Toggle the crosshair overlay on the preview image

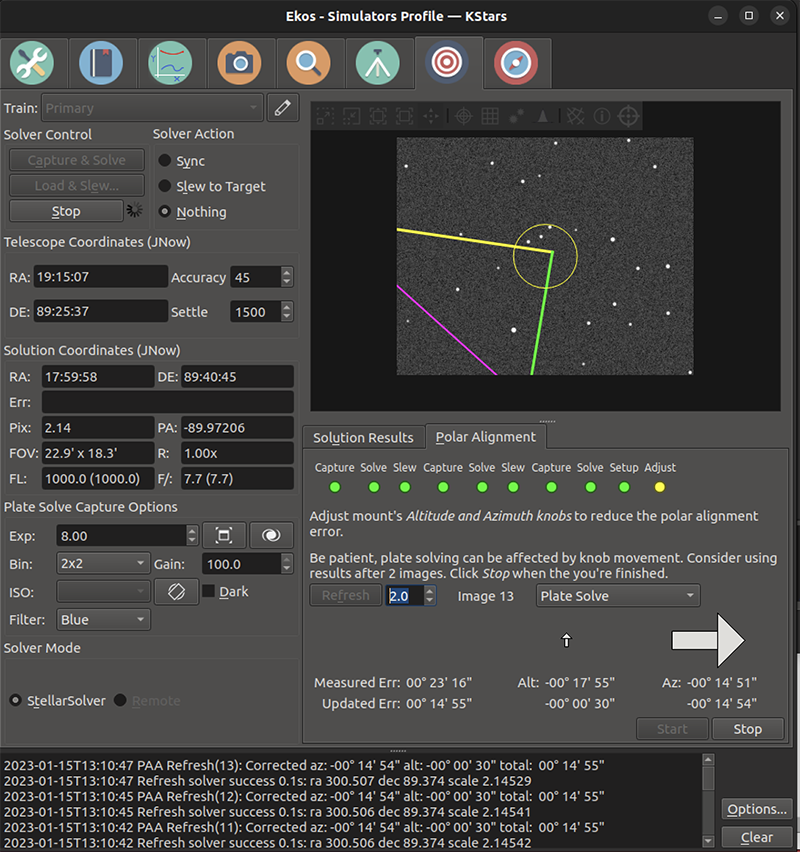(462, 116)
